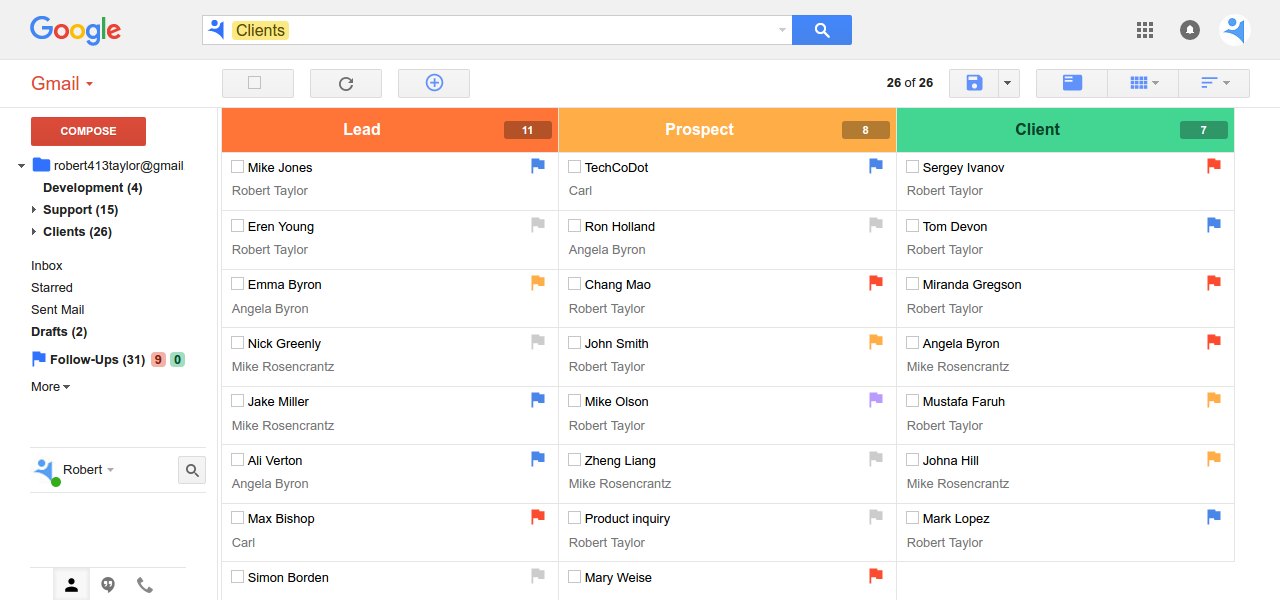
Task: Click the orange flag on John Smith
Action: (876, 342)
